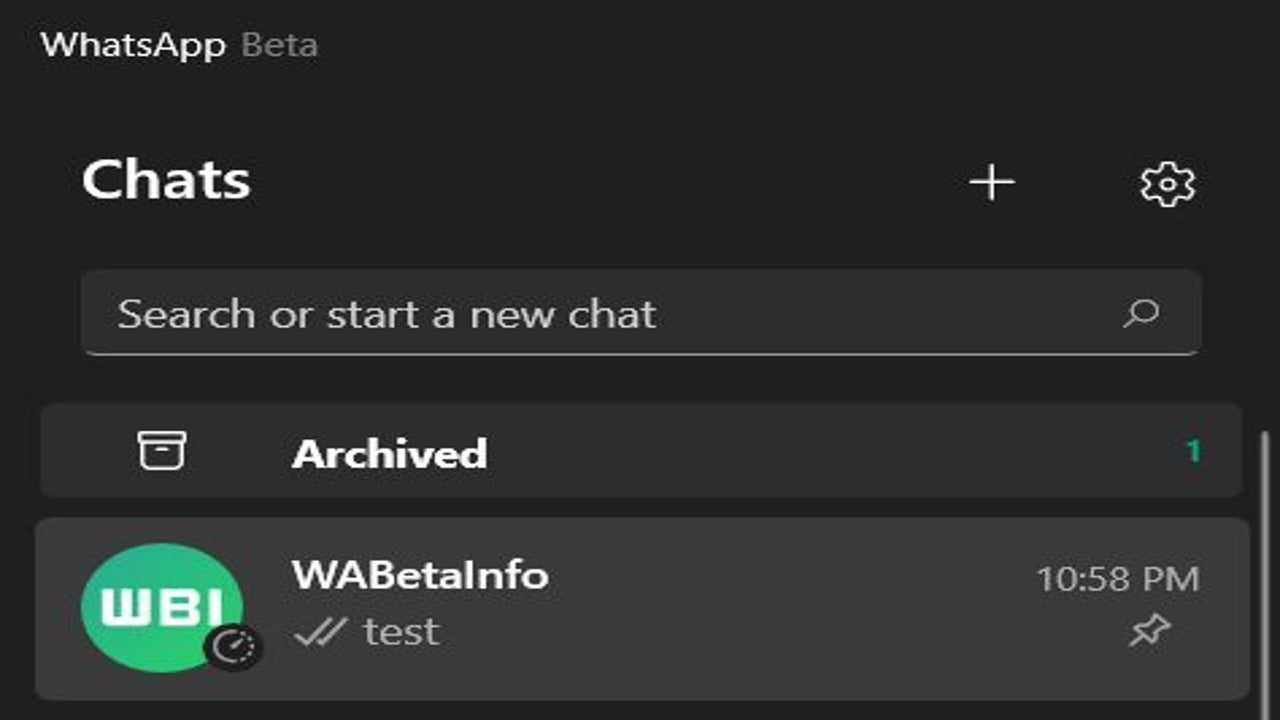This screenshot has height=720, width=1280.
Task: Click the archive box icon
Action: tap(163, 451)
